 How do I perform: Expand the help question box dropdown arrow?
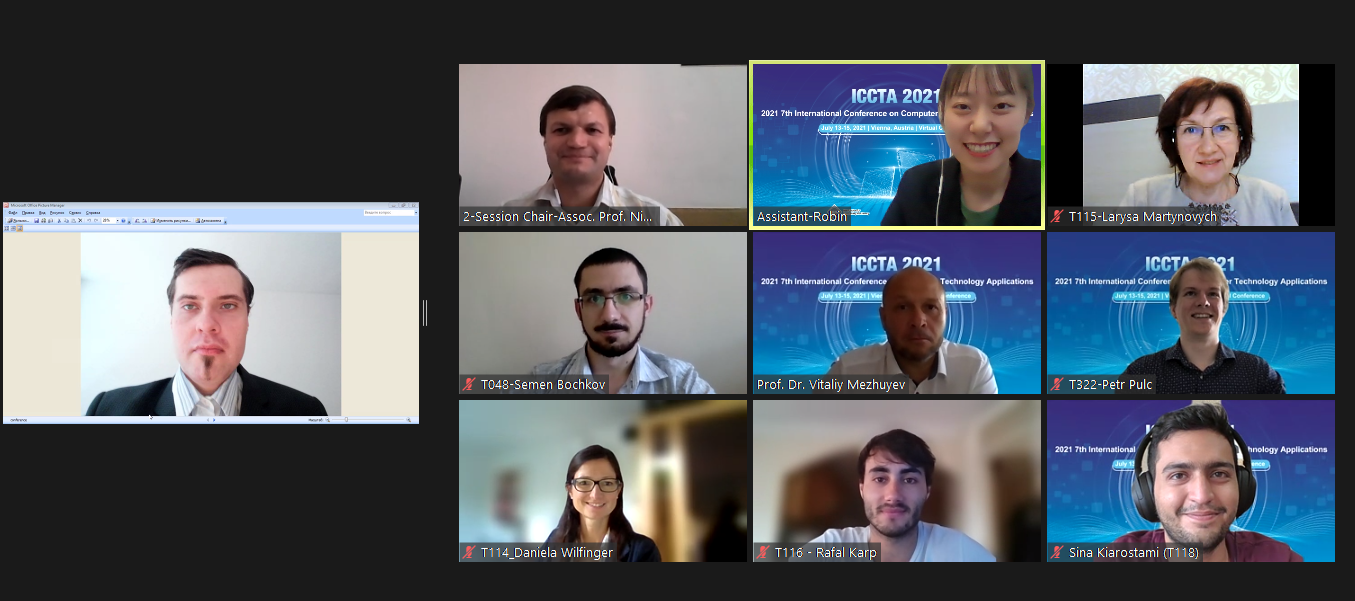click(416, 212)
